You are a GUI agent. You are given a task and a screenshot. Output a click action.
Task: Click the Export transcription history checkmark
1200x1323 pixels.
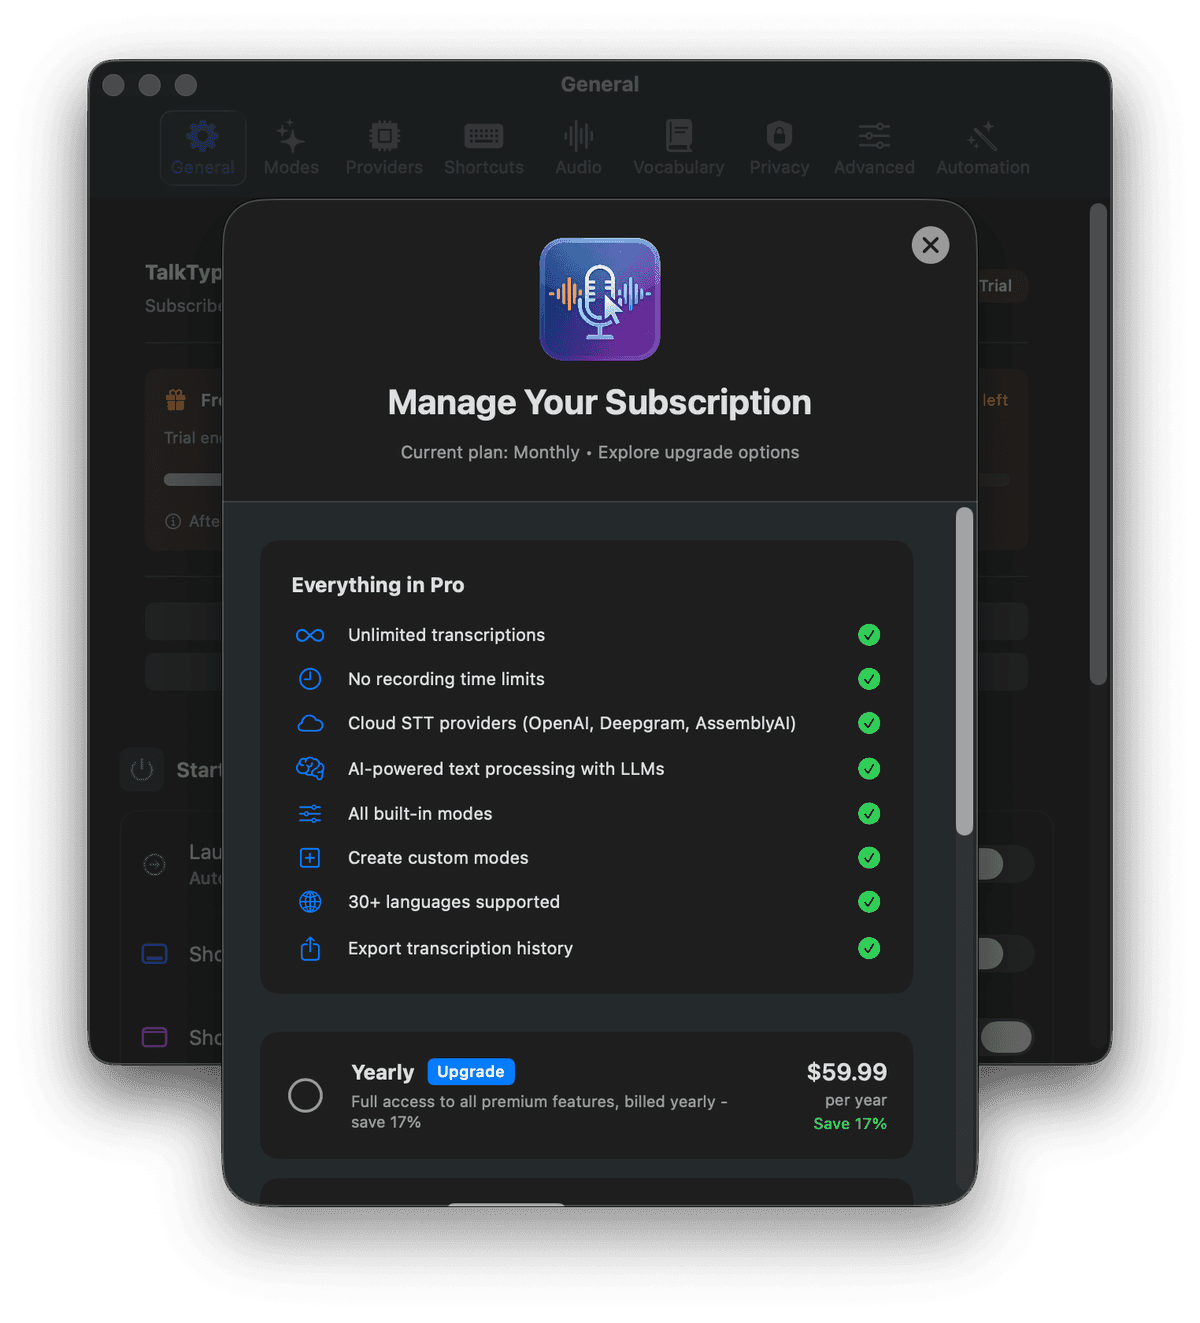point(869,948)
